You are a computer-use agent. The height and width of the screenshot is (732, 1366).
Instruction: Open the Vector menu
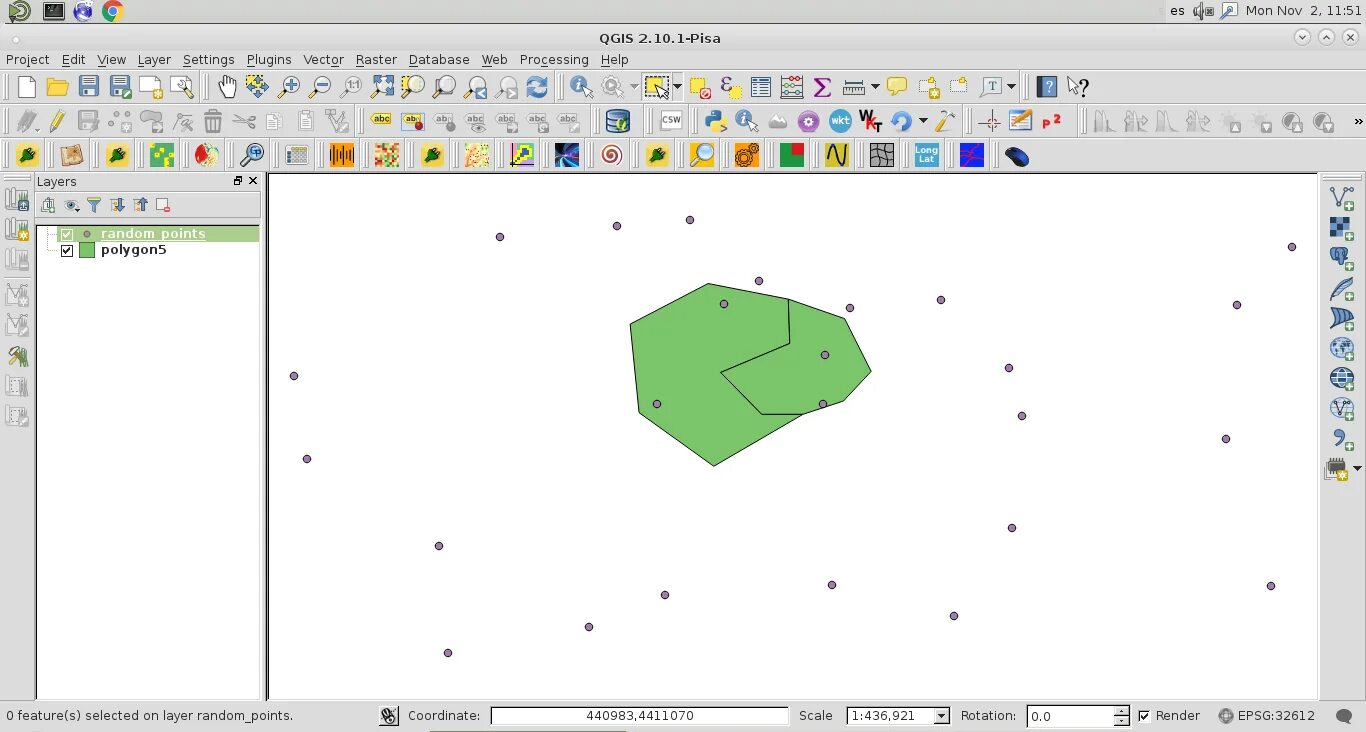323,60
